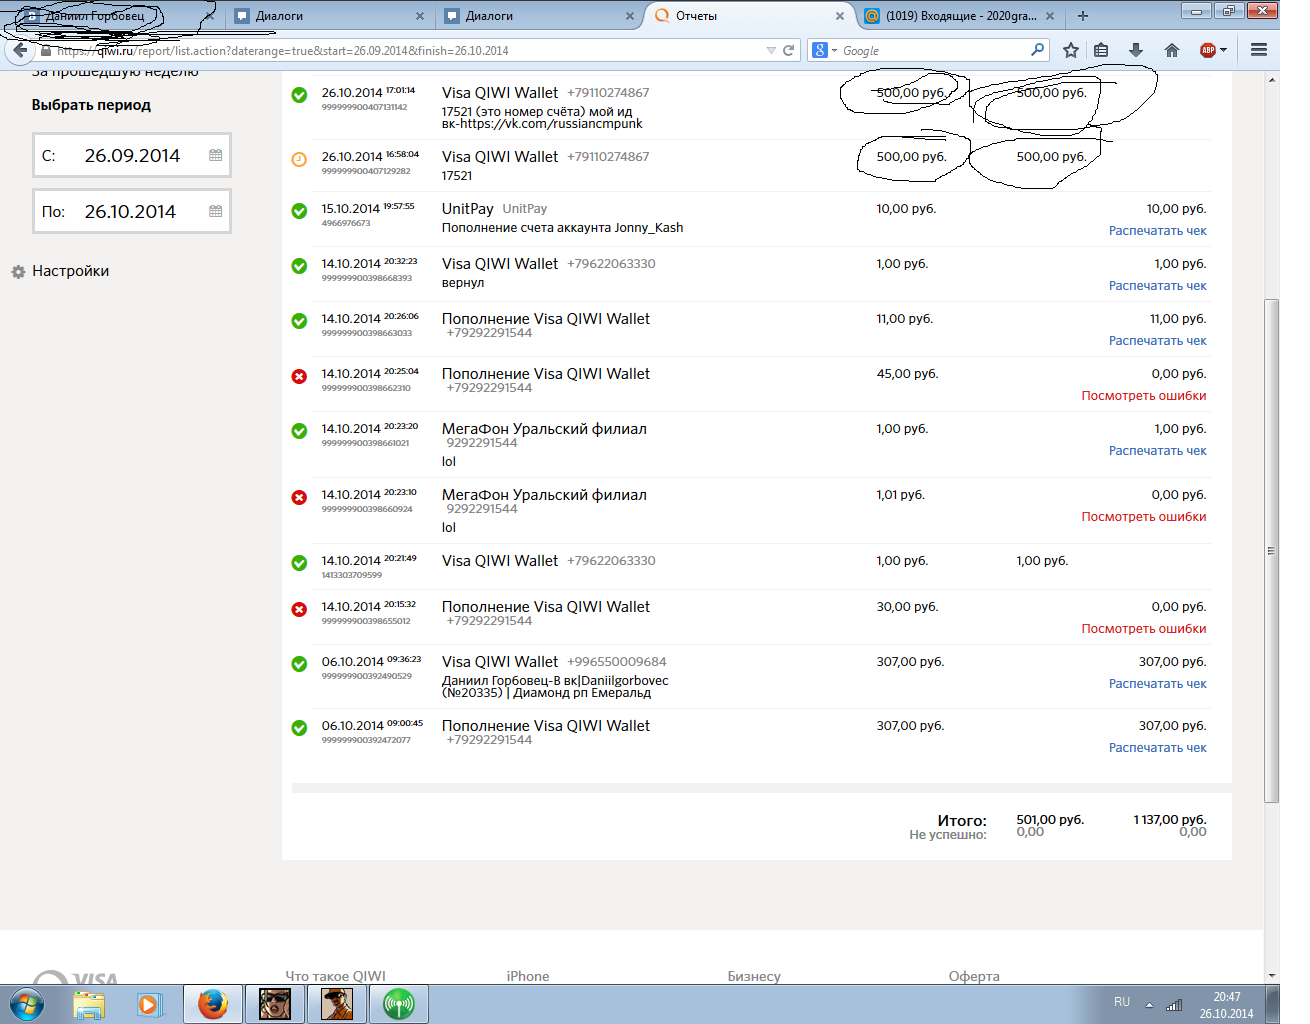Screen dimensions: 1310x1024
Task: Print receipt for 14.10.2014 20:32:23 payment
Action: 1157,286
